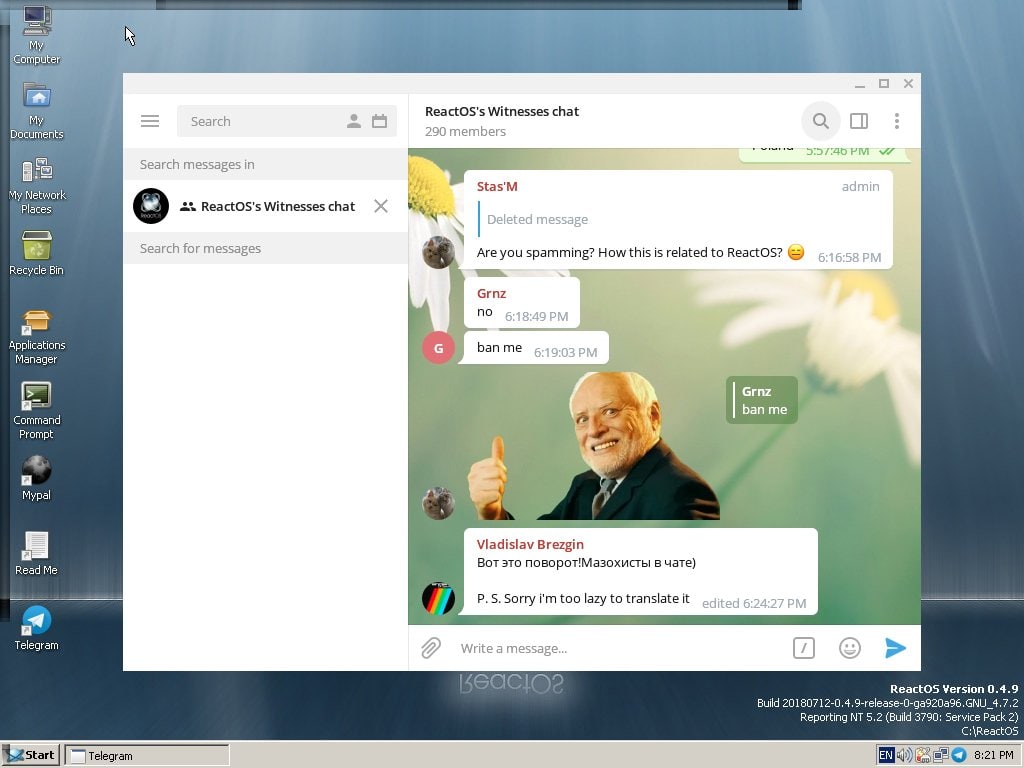Open the Start menu button
The image size is (1024, 768).
[x=31, y=755]
